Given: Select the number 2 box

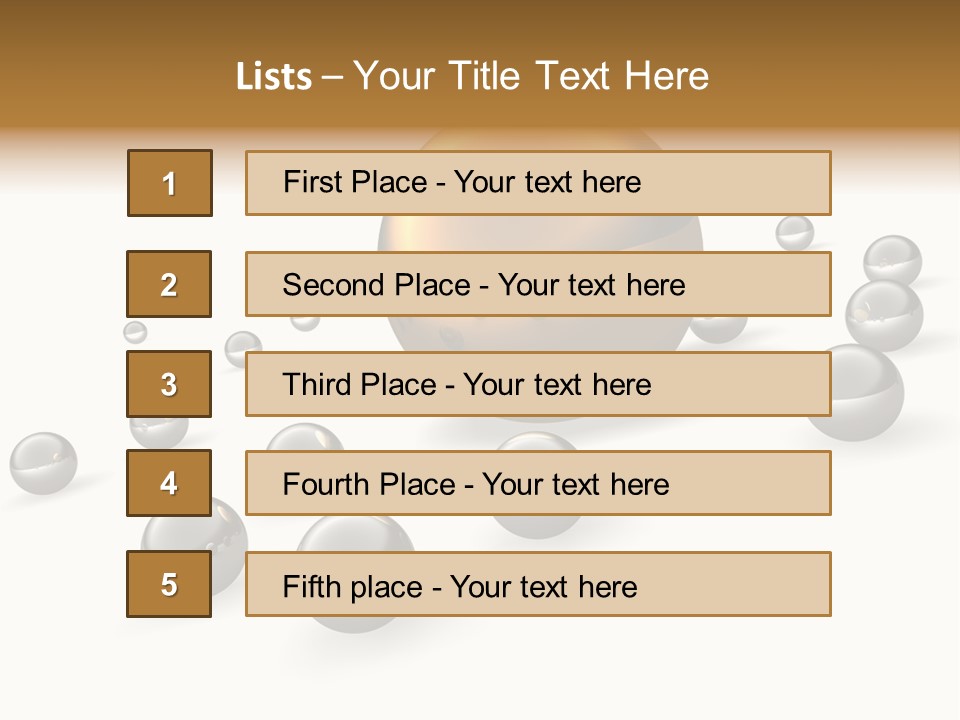Looking at the screenshot, I should tap(169, 284).
